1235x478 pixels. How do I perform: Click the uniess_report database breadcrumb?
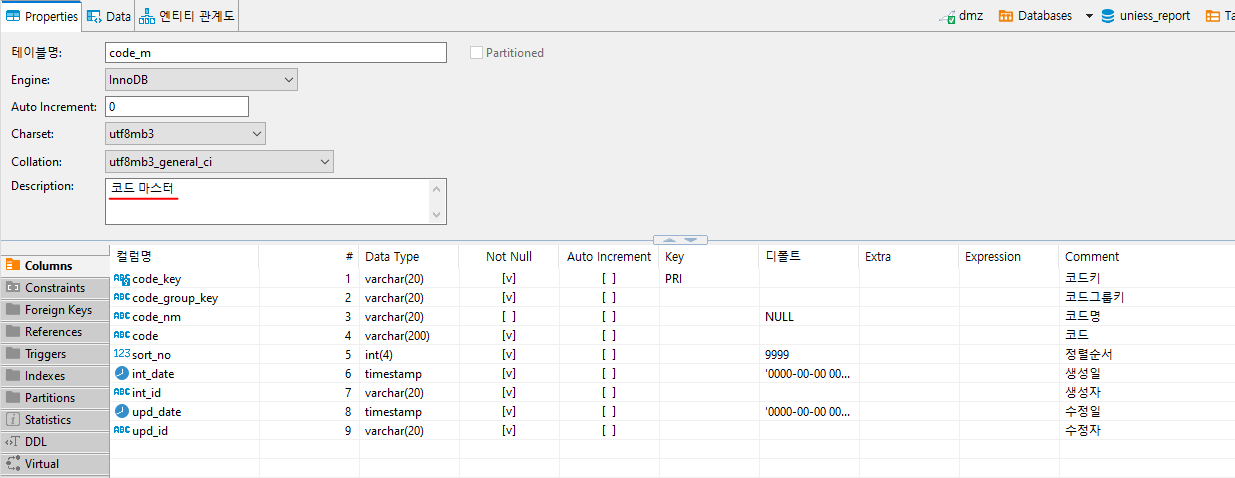tap(1146, 16)
